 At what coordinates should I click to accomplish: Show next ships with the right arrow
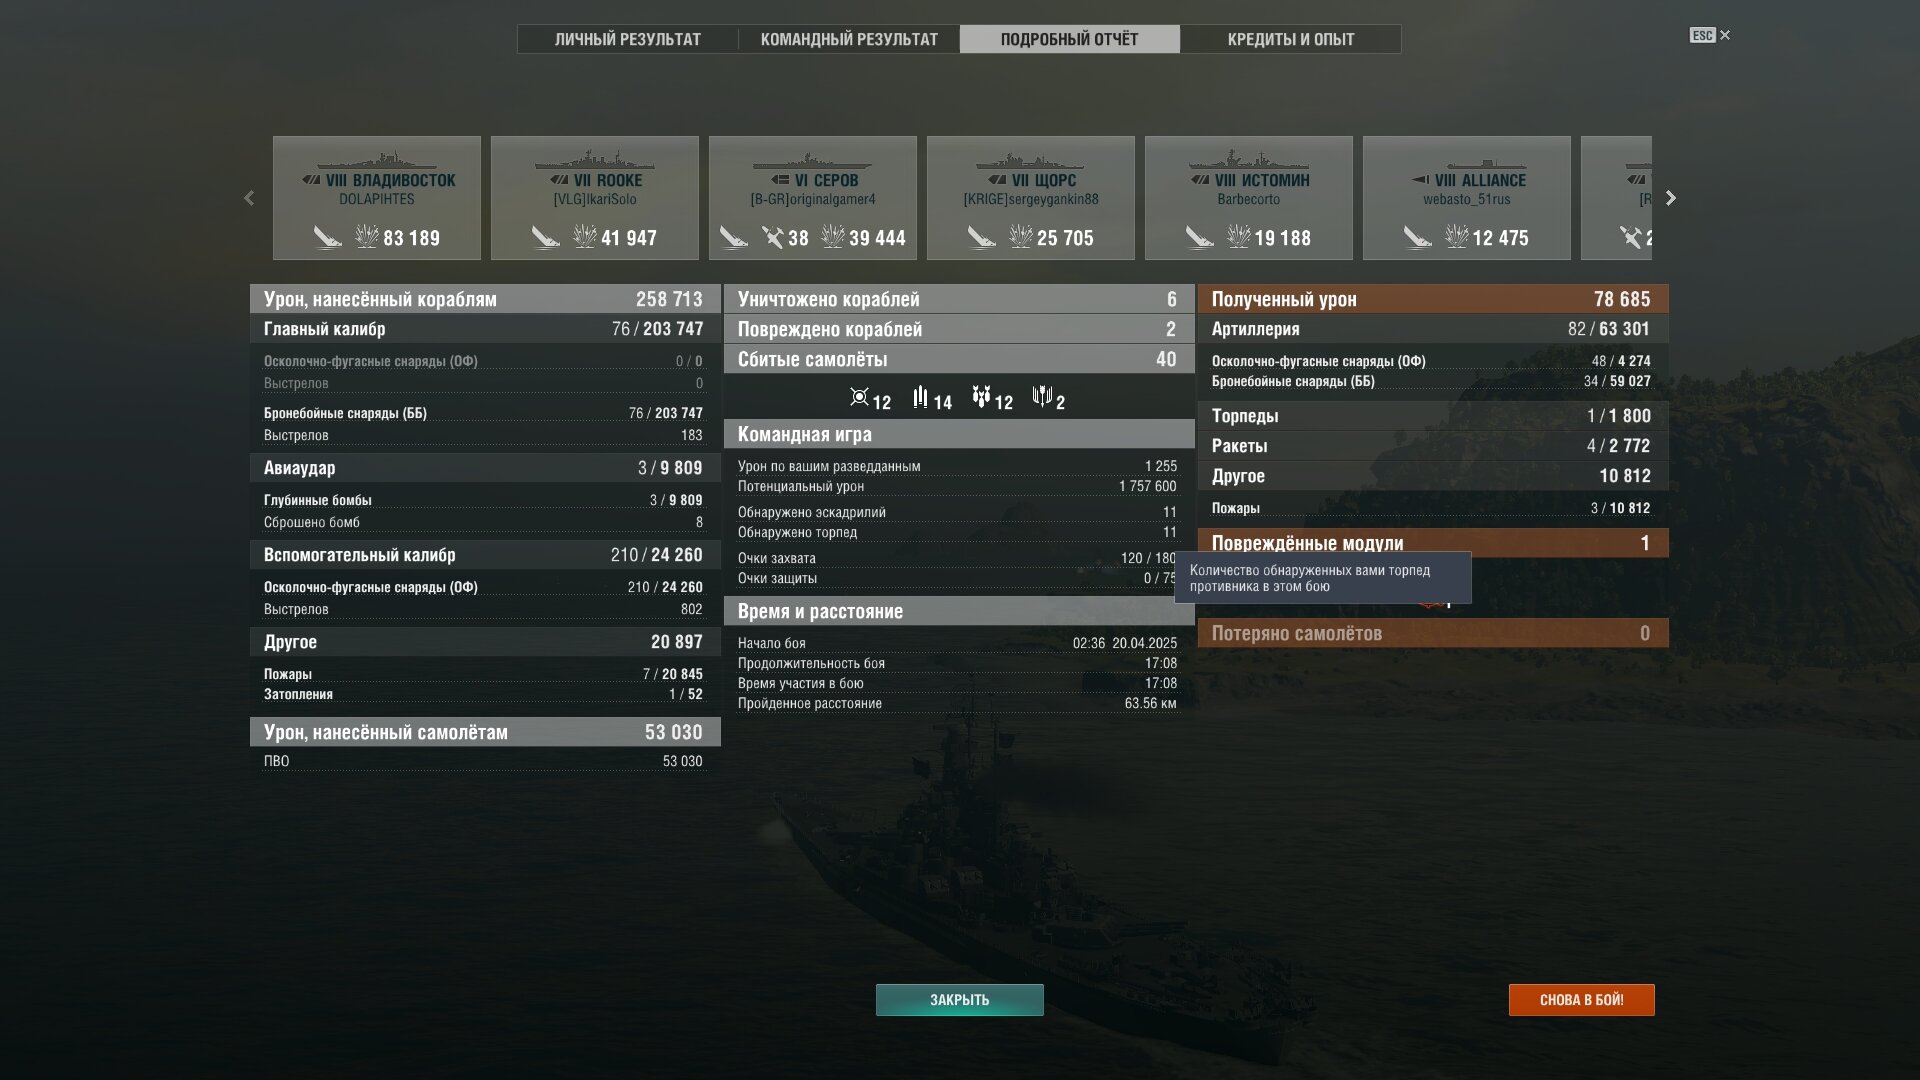[x=1670, y=198]
